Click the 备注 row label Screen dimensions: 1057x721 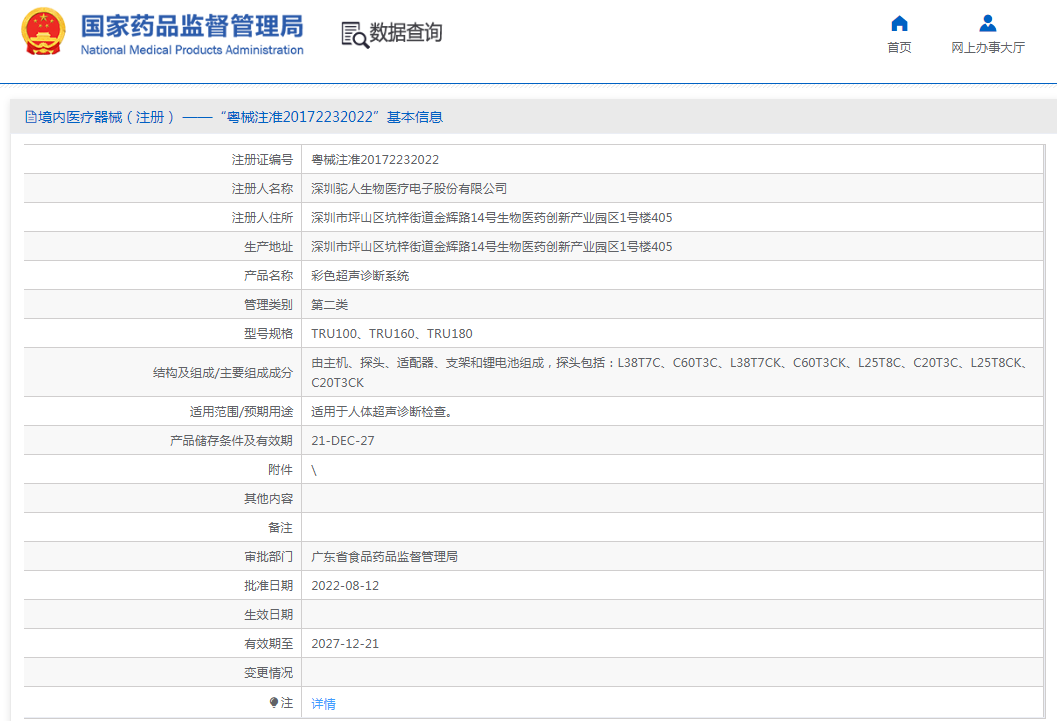tap(280, 528)
